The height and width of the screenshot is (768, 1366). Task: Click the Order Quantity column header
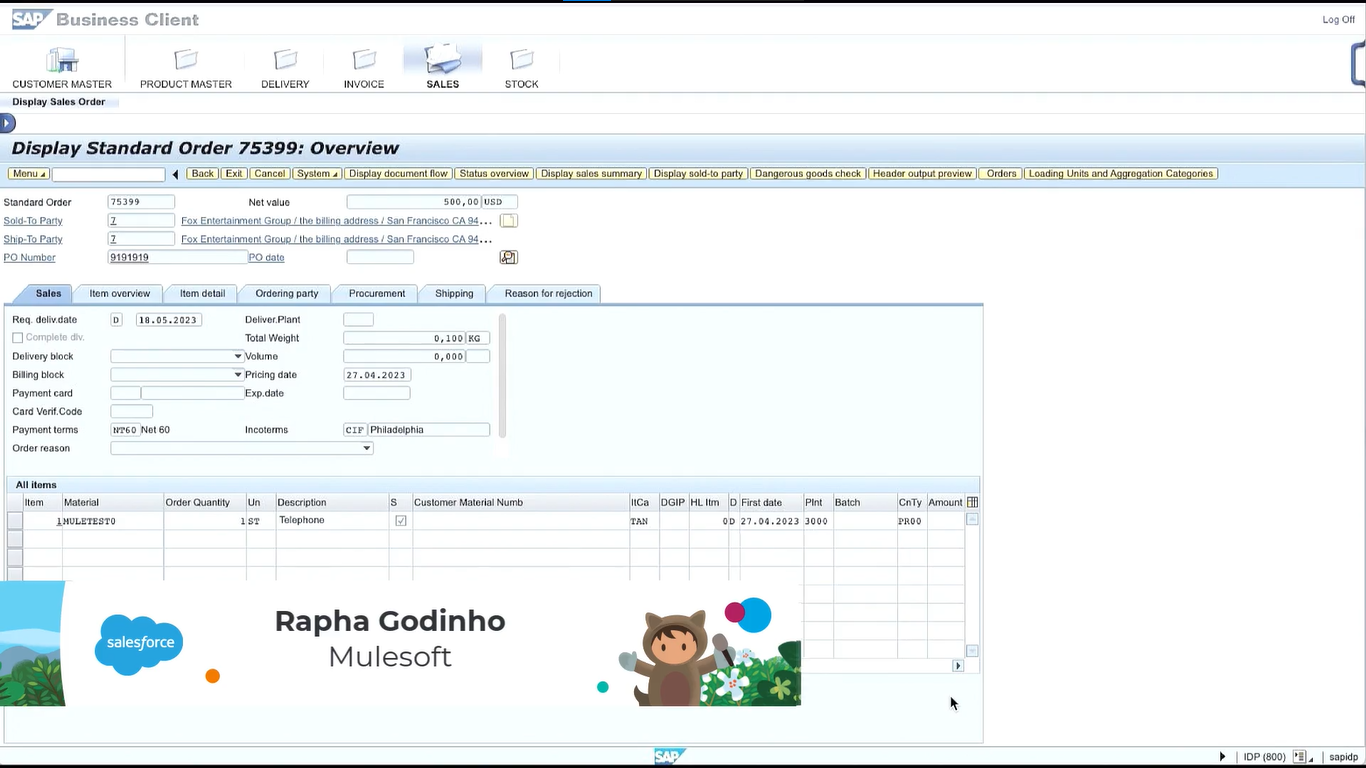[204, 502]
